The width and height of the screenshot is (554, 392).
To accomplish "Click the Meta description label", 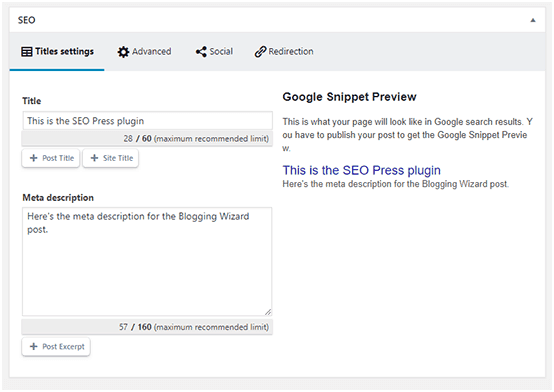I will tap(58, 198).
